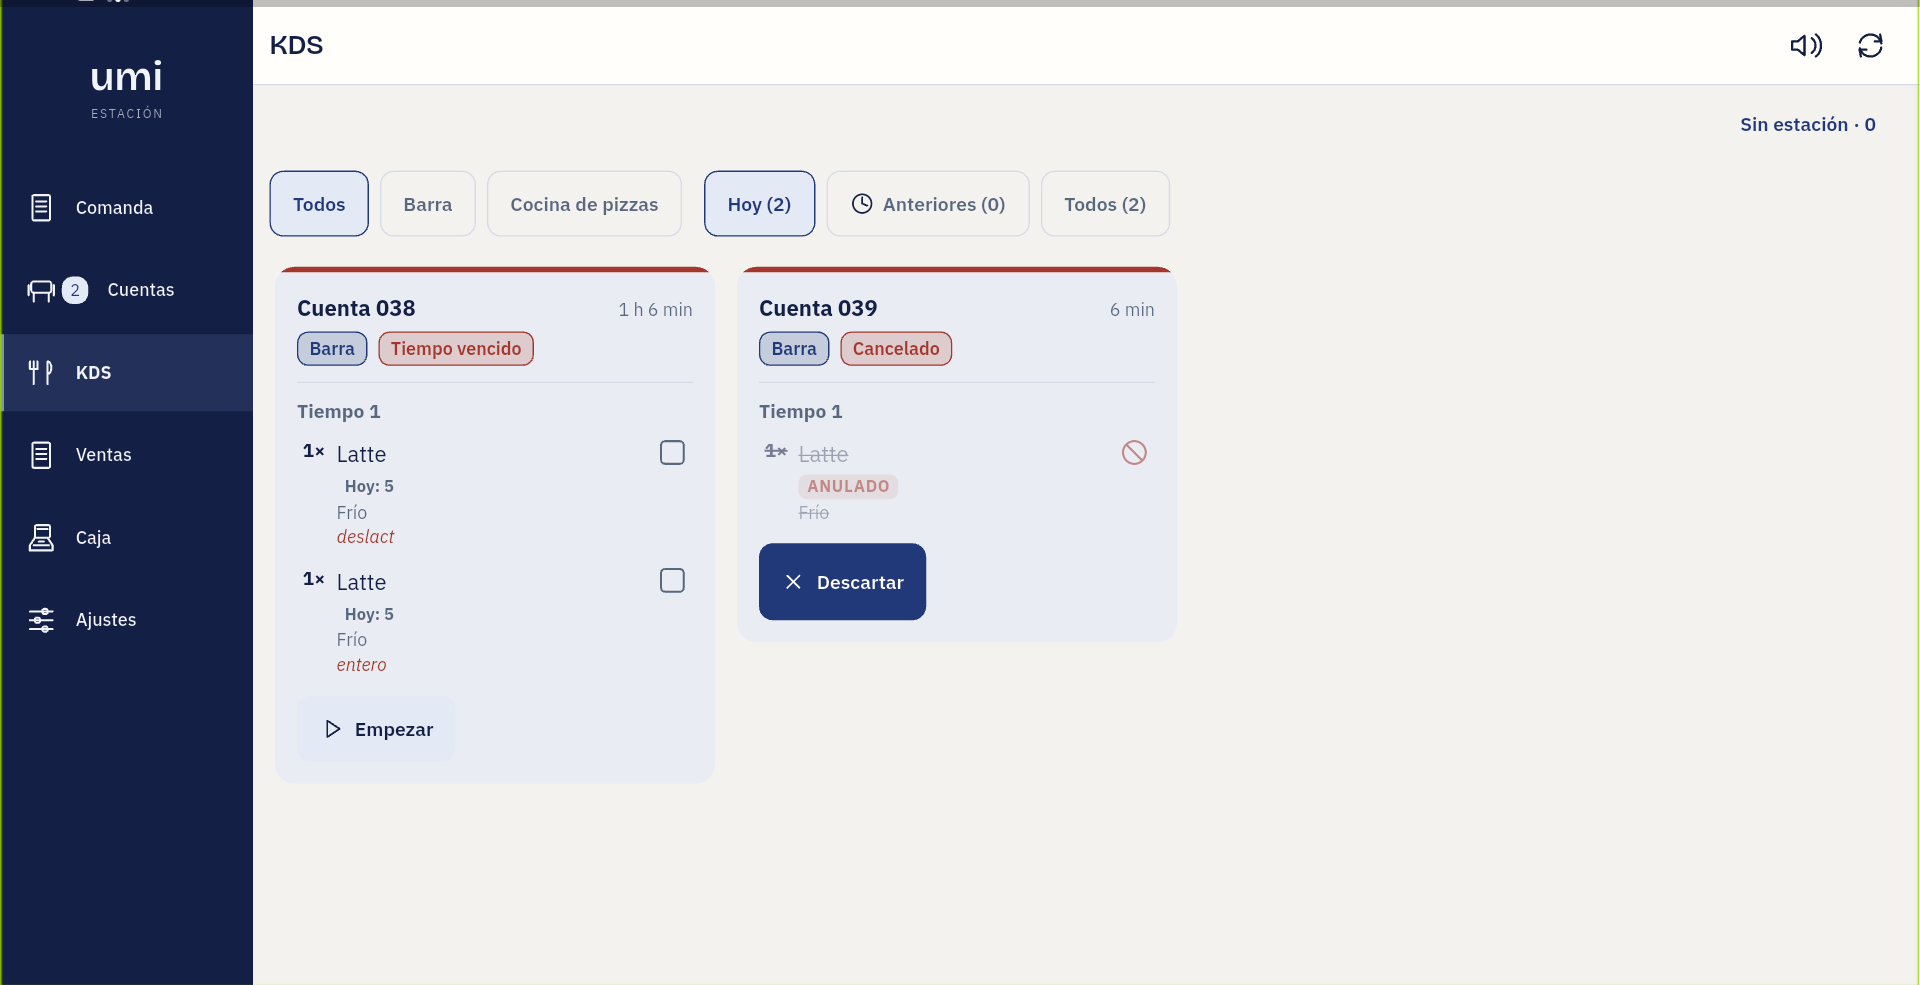Select the Hoy (2) filter
Image resolution: width=1920 pixels, height=985 pixels.
[x=759, y=204]
